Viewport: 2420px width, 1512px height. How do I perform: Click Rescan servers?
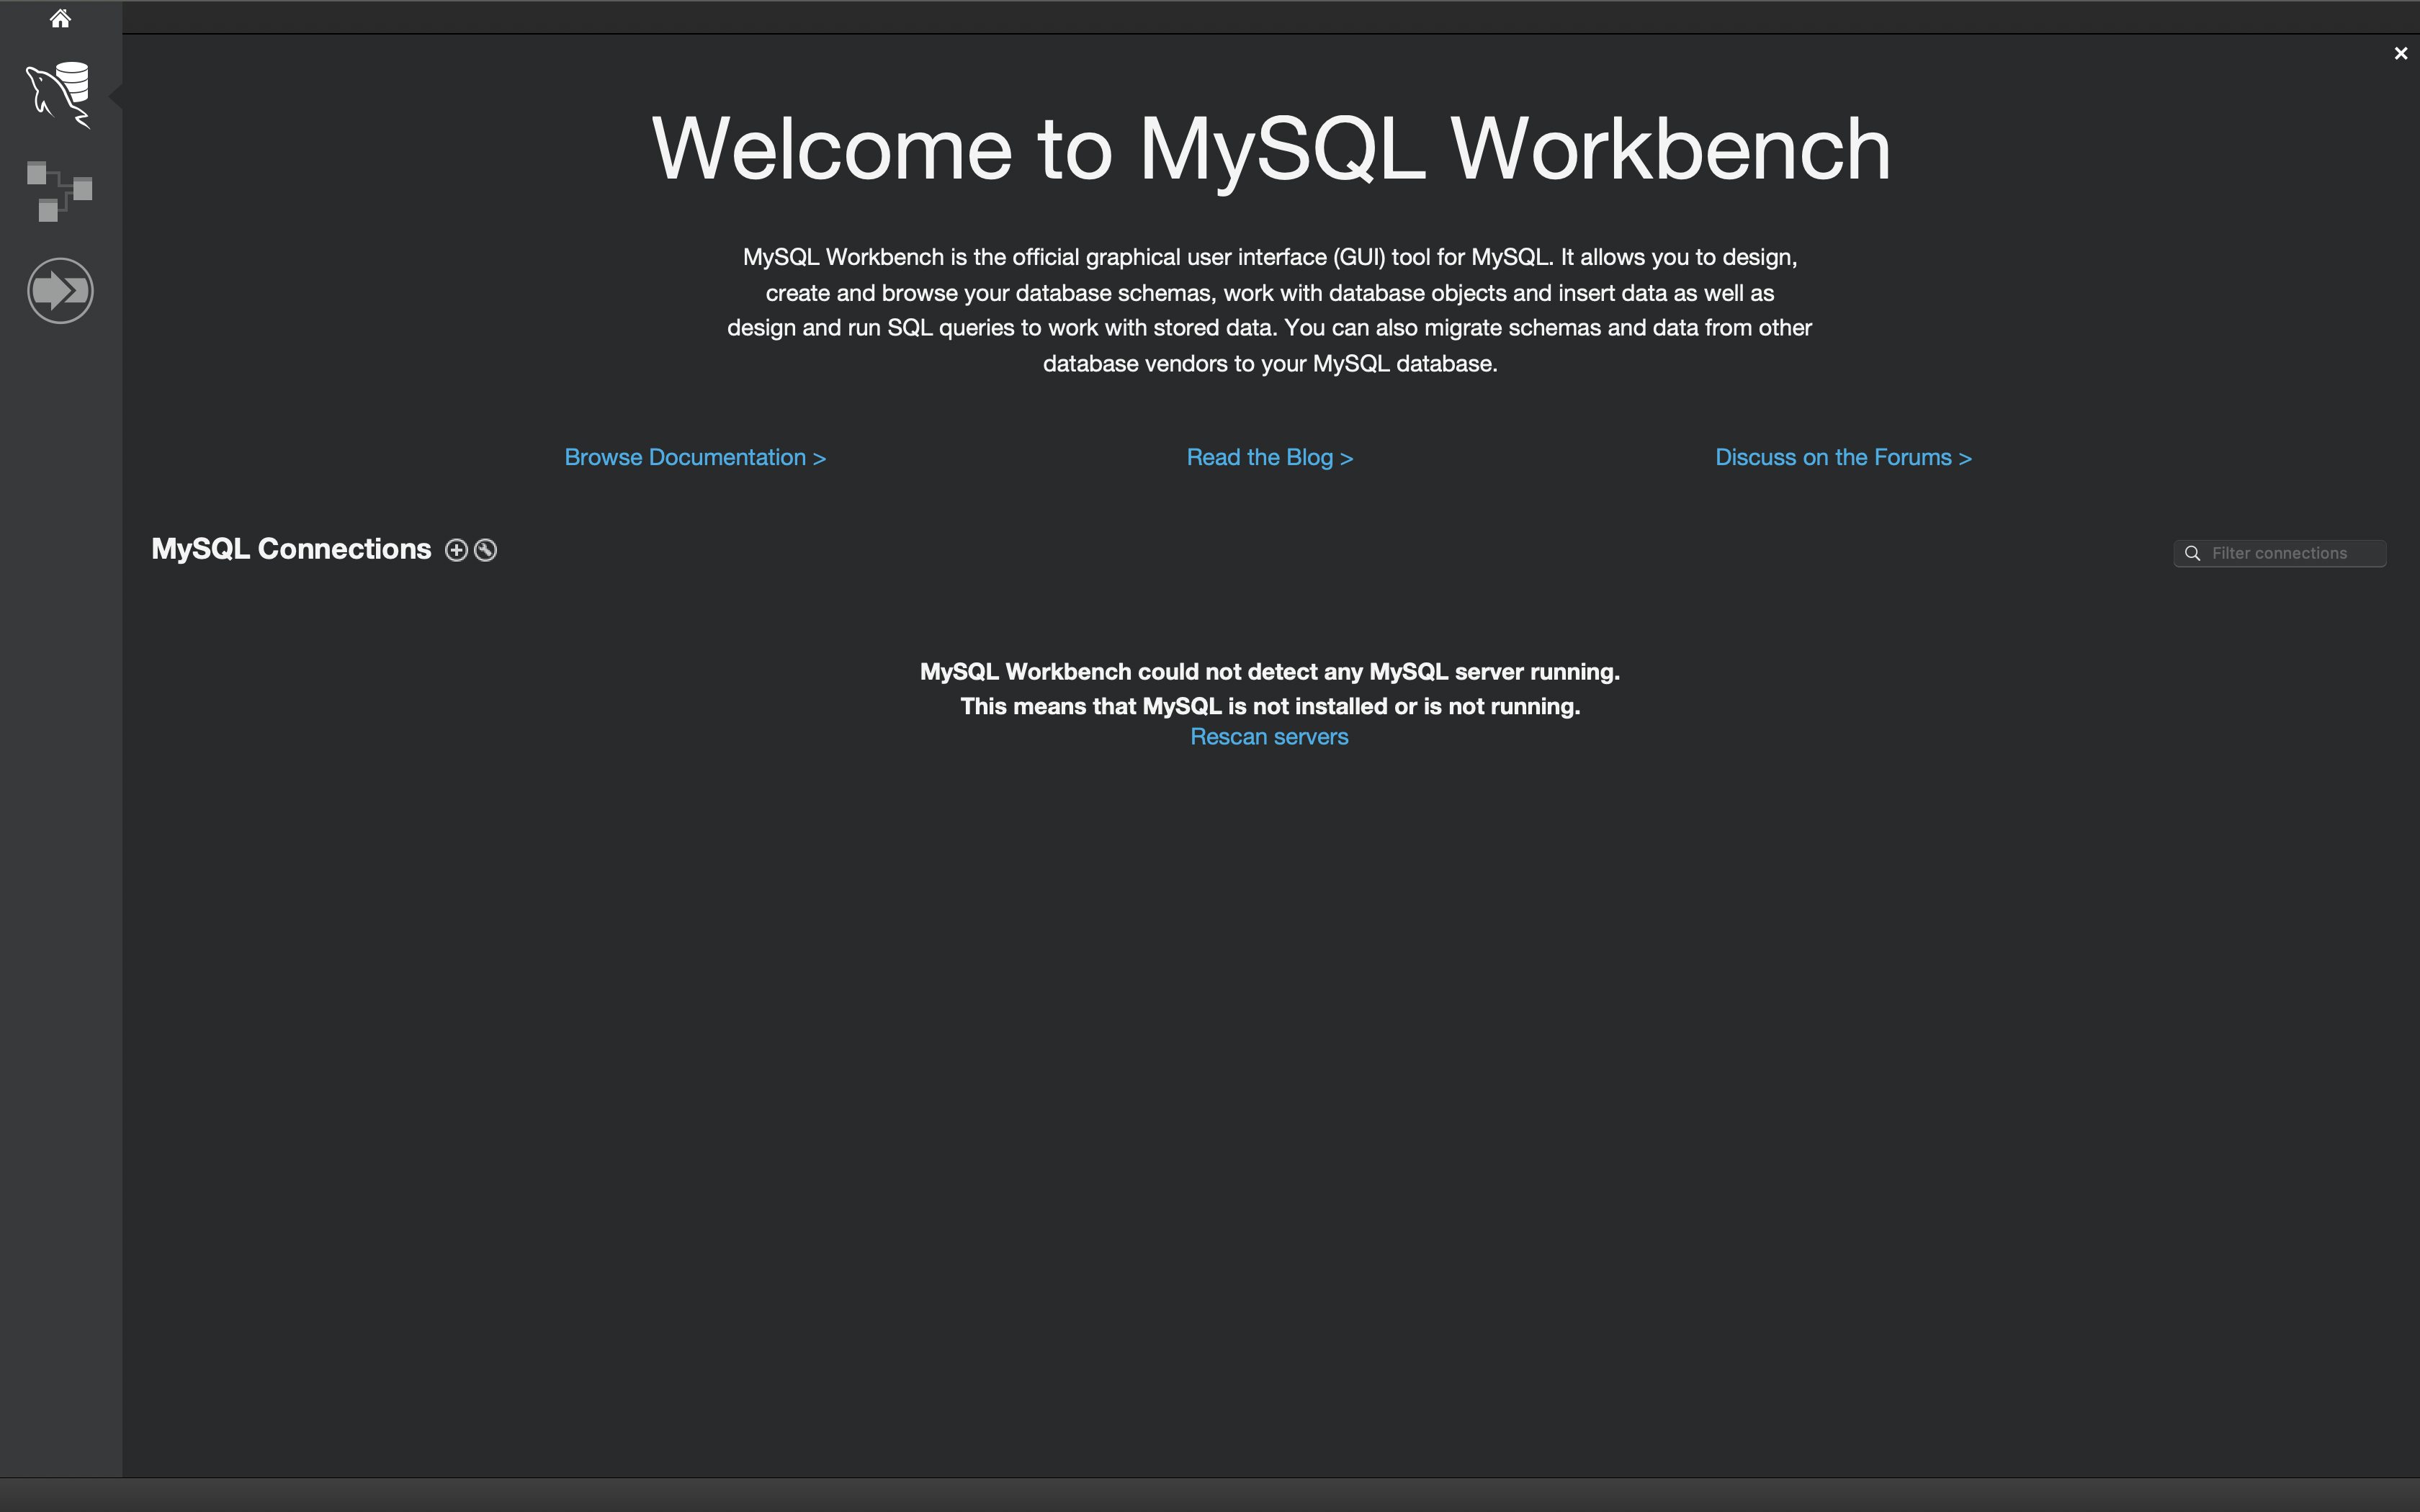1269,737
